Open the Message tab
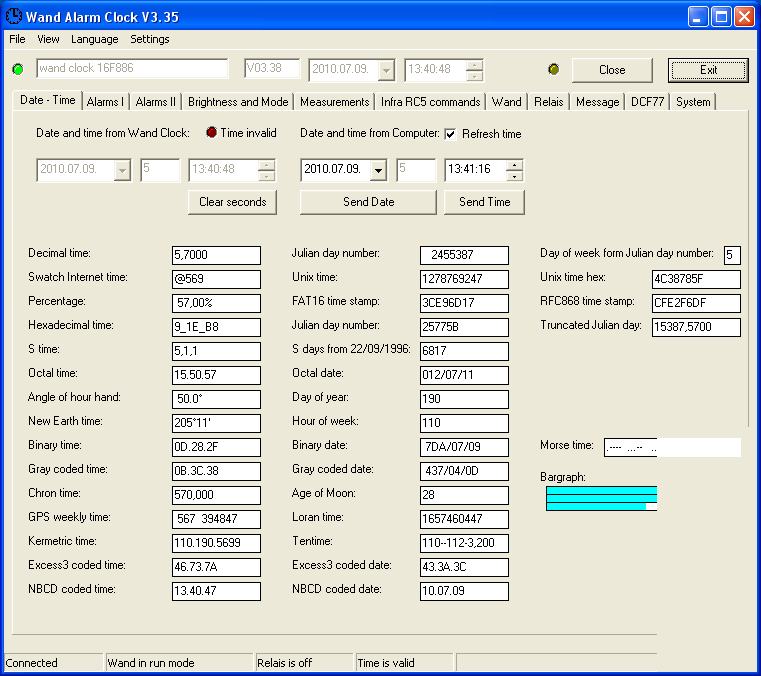 pos(597,102)
